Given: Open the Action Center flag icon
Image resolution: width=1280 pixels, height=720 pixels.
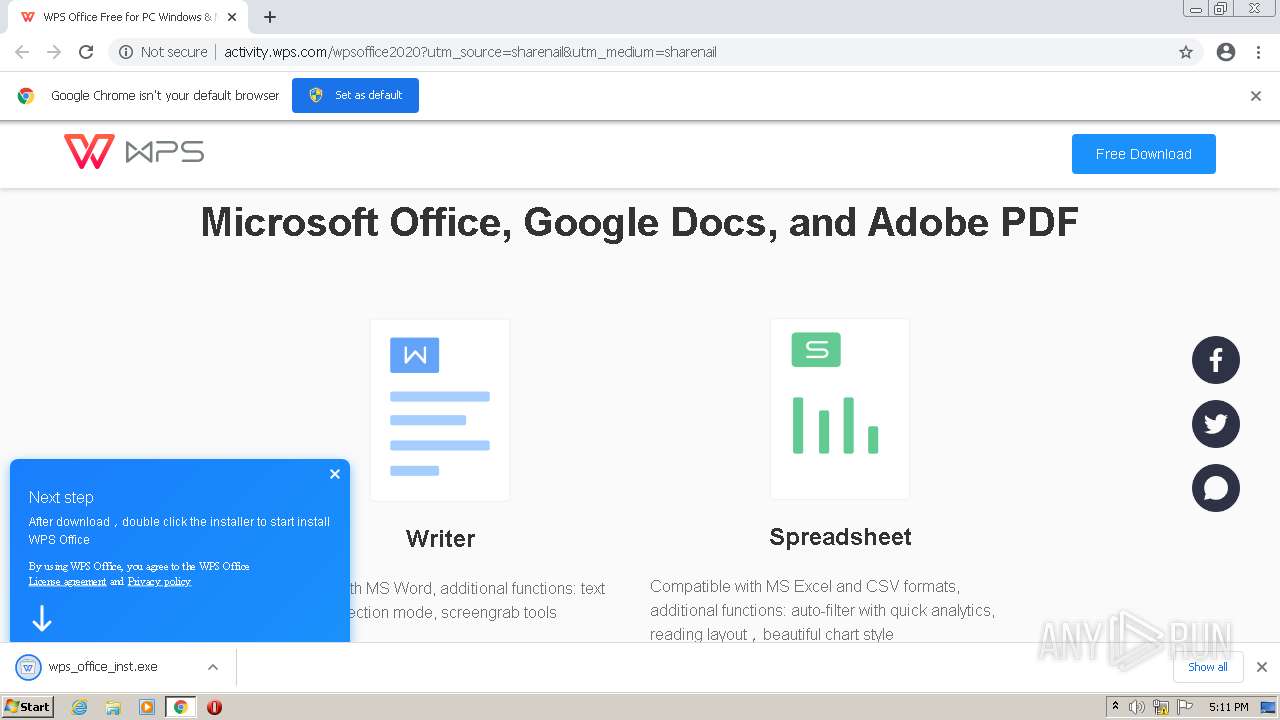Looking at the screenshot, I should click(x=1184, y=707).
